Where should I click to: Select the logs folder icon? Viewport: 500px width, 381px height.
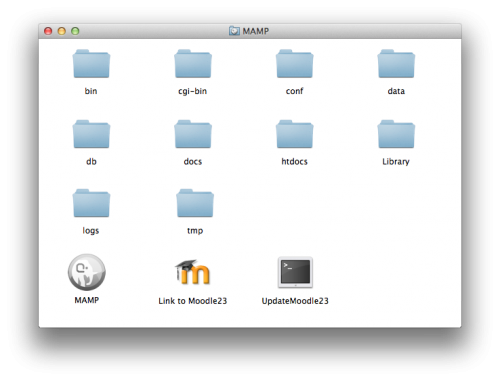click(x=91, y=203)
